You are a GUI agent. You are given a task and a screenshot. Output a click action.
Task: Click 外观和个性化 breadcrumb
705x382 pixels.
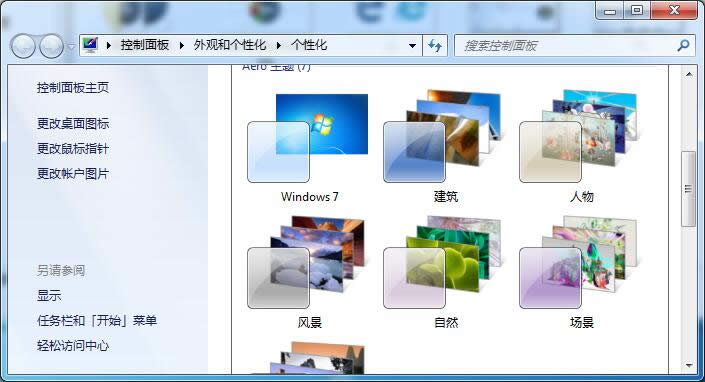coord(230,45)
